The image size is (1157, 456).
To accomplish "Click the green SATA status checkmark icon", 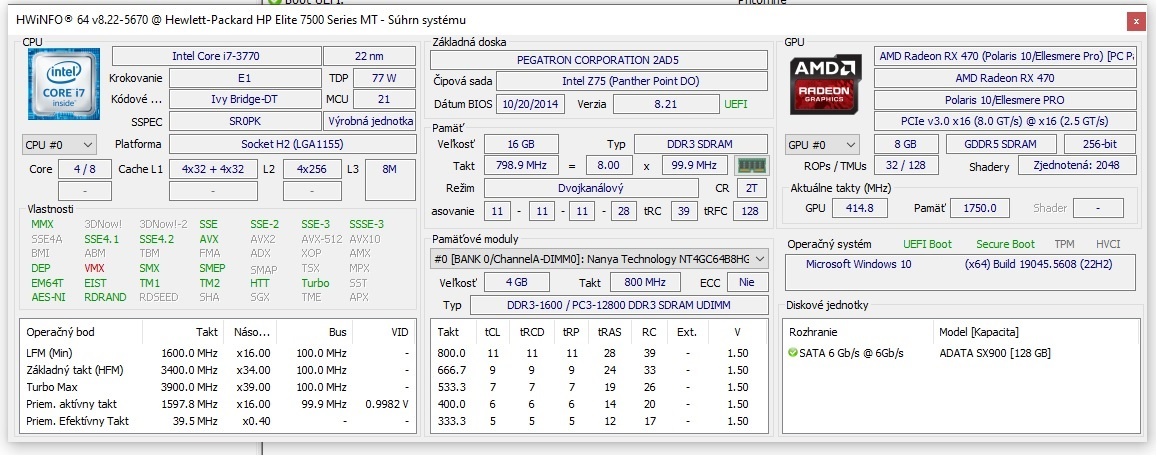I will coord(792,353).
